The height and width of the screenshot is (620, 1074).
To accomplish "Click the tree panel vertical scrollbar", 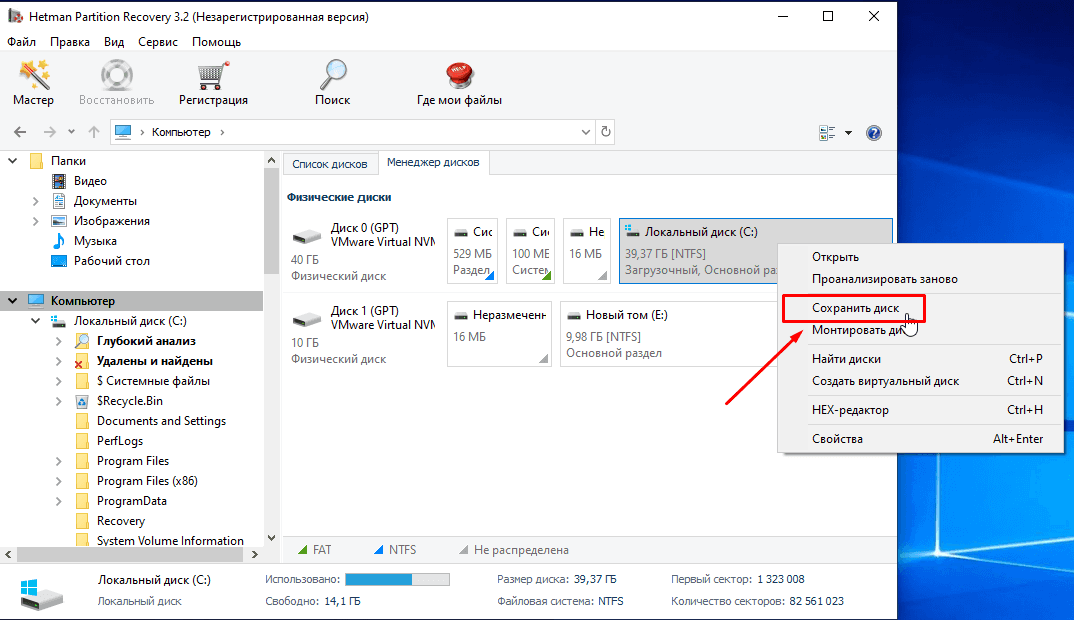I will [x=271, y=219].
